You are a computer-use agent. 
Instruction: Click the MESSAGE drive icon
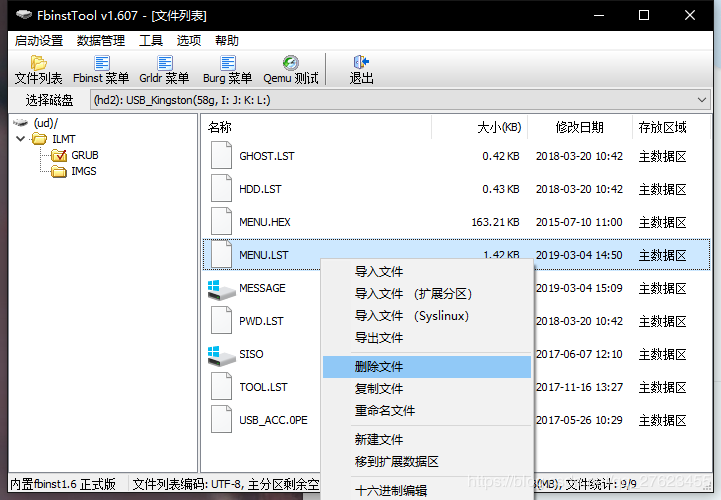(221, 290)
